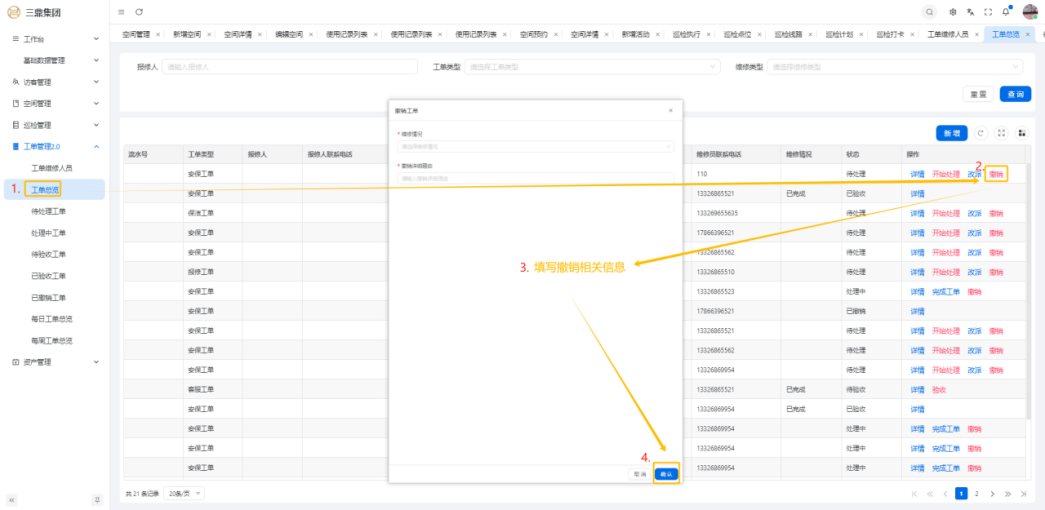Image resolution: width=1045 pixels, height=510 pixels.
Task: Collapse sidebar with the hamburger menu icon
Action: 121,12
